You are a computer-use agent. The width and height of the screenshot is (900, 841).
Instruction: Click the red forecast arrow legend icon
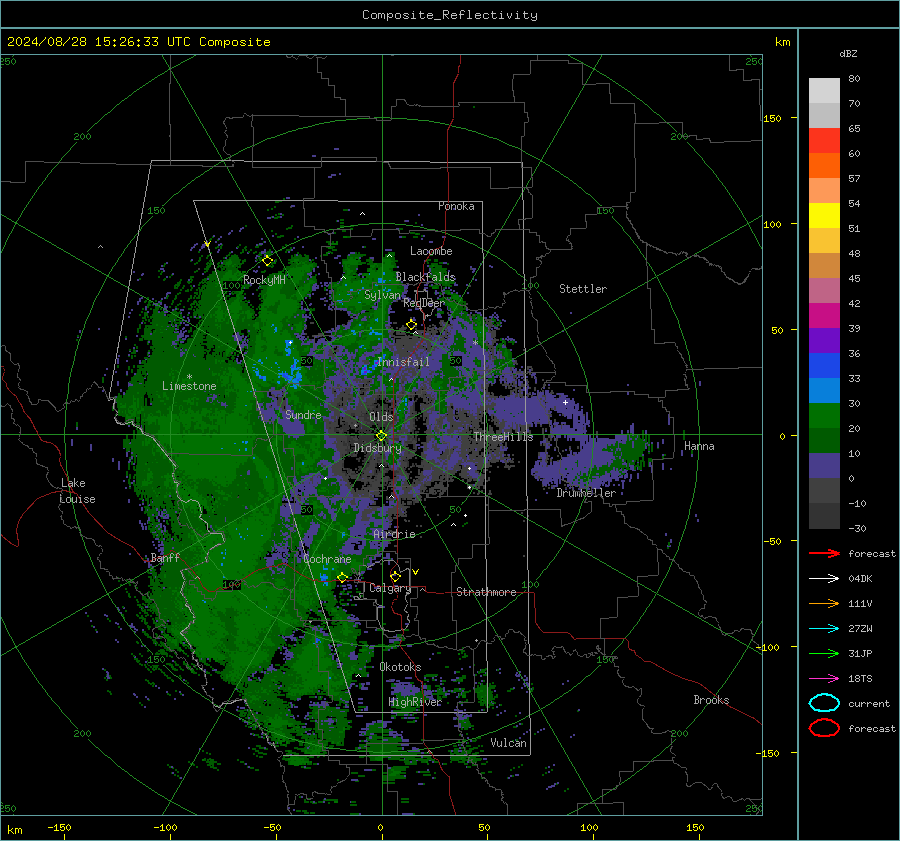[824, 553]
